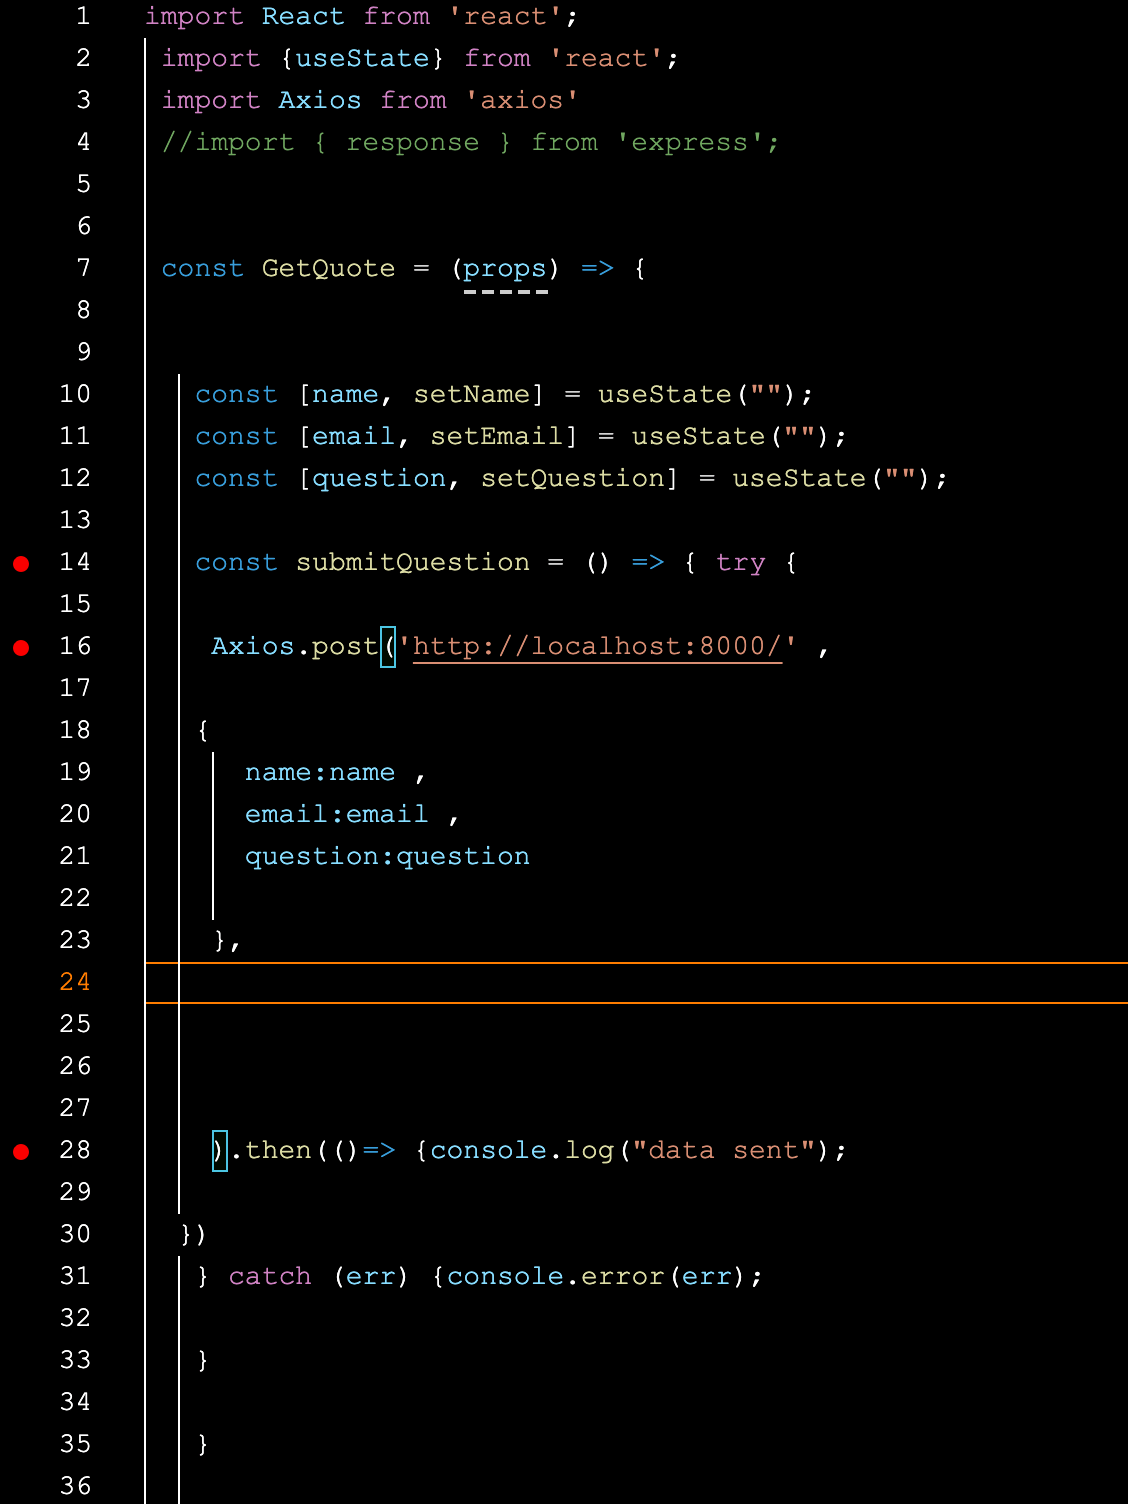1128x1504 pixels.
Task: Select the GetQuote constant name
Action: [x=328, y=268]
